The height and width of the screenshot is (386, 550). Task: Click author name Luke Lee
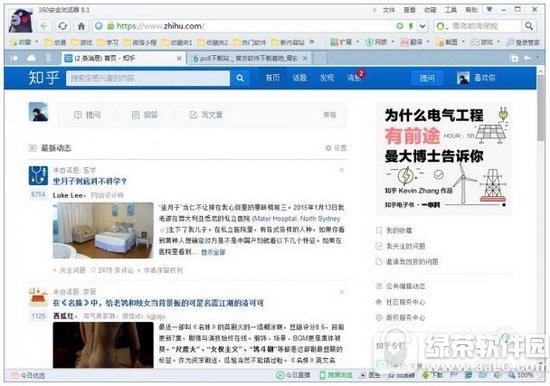pos(68,195)
